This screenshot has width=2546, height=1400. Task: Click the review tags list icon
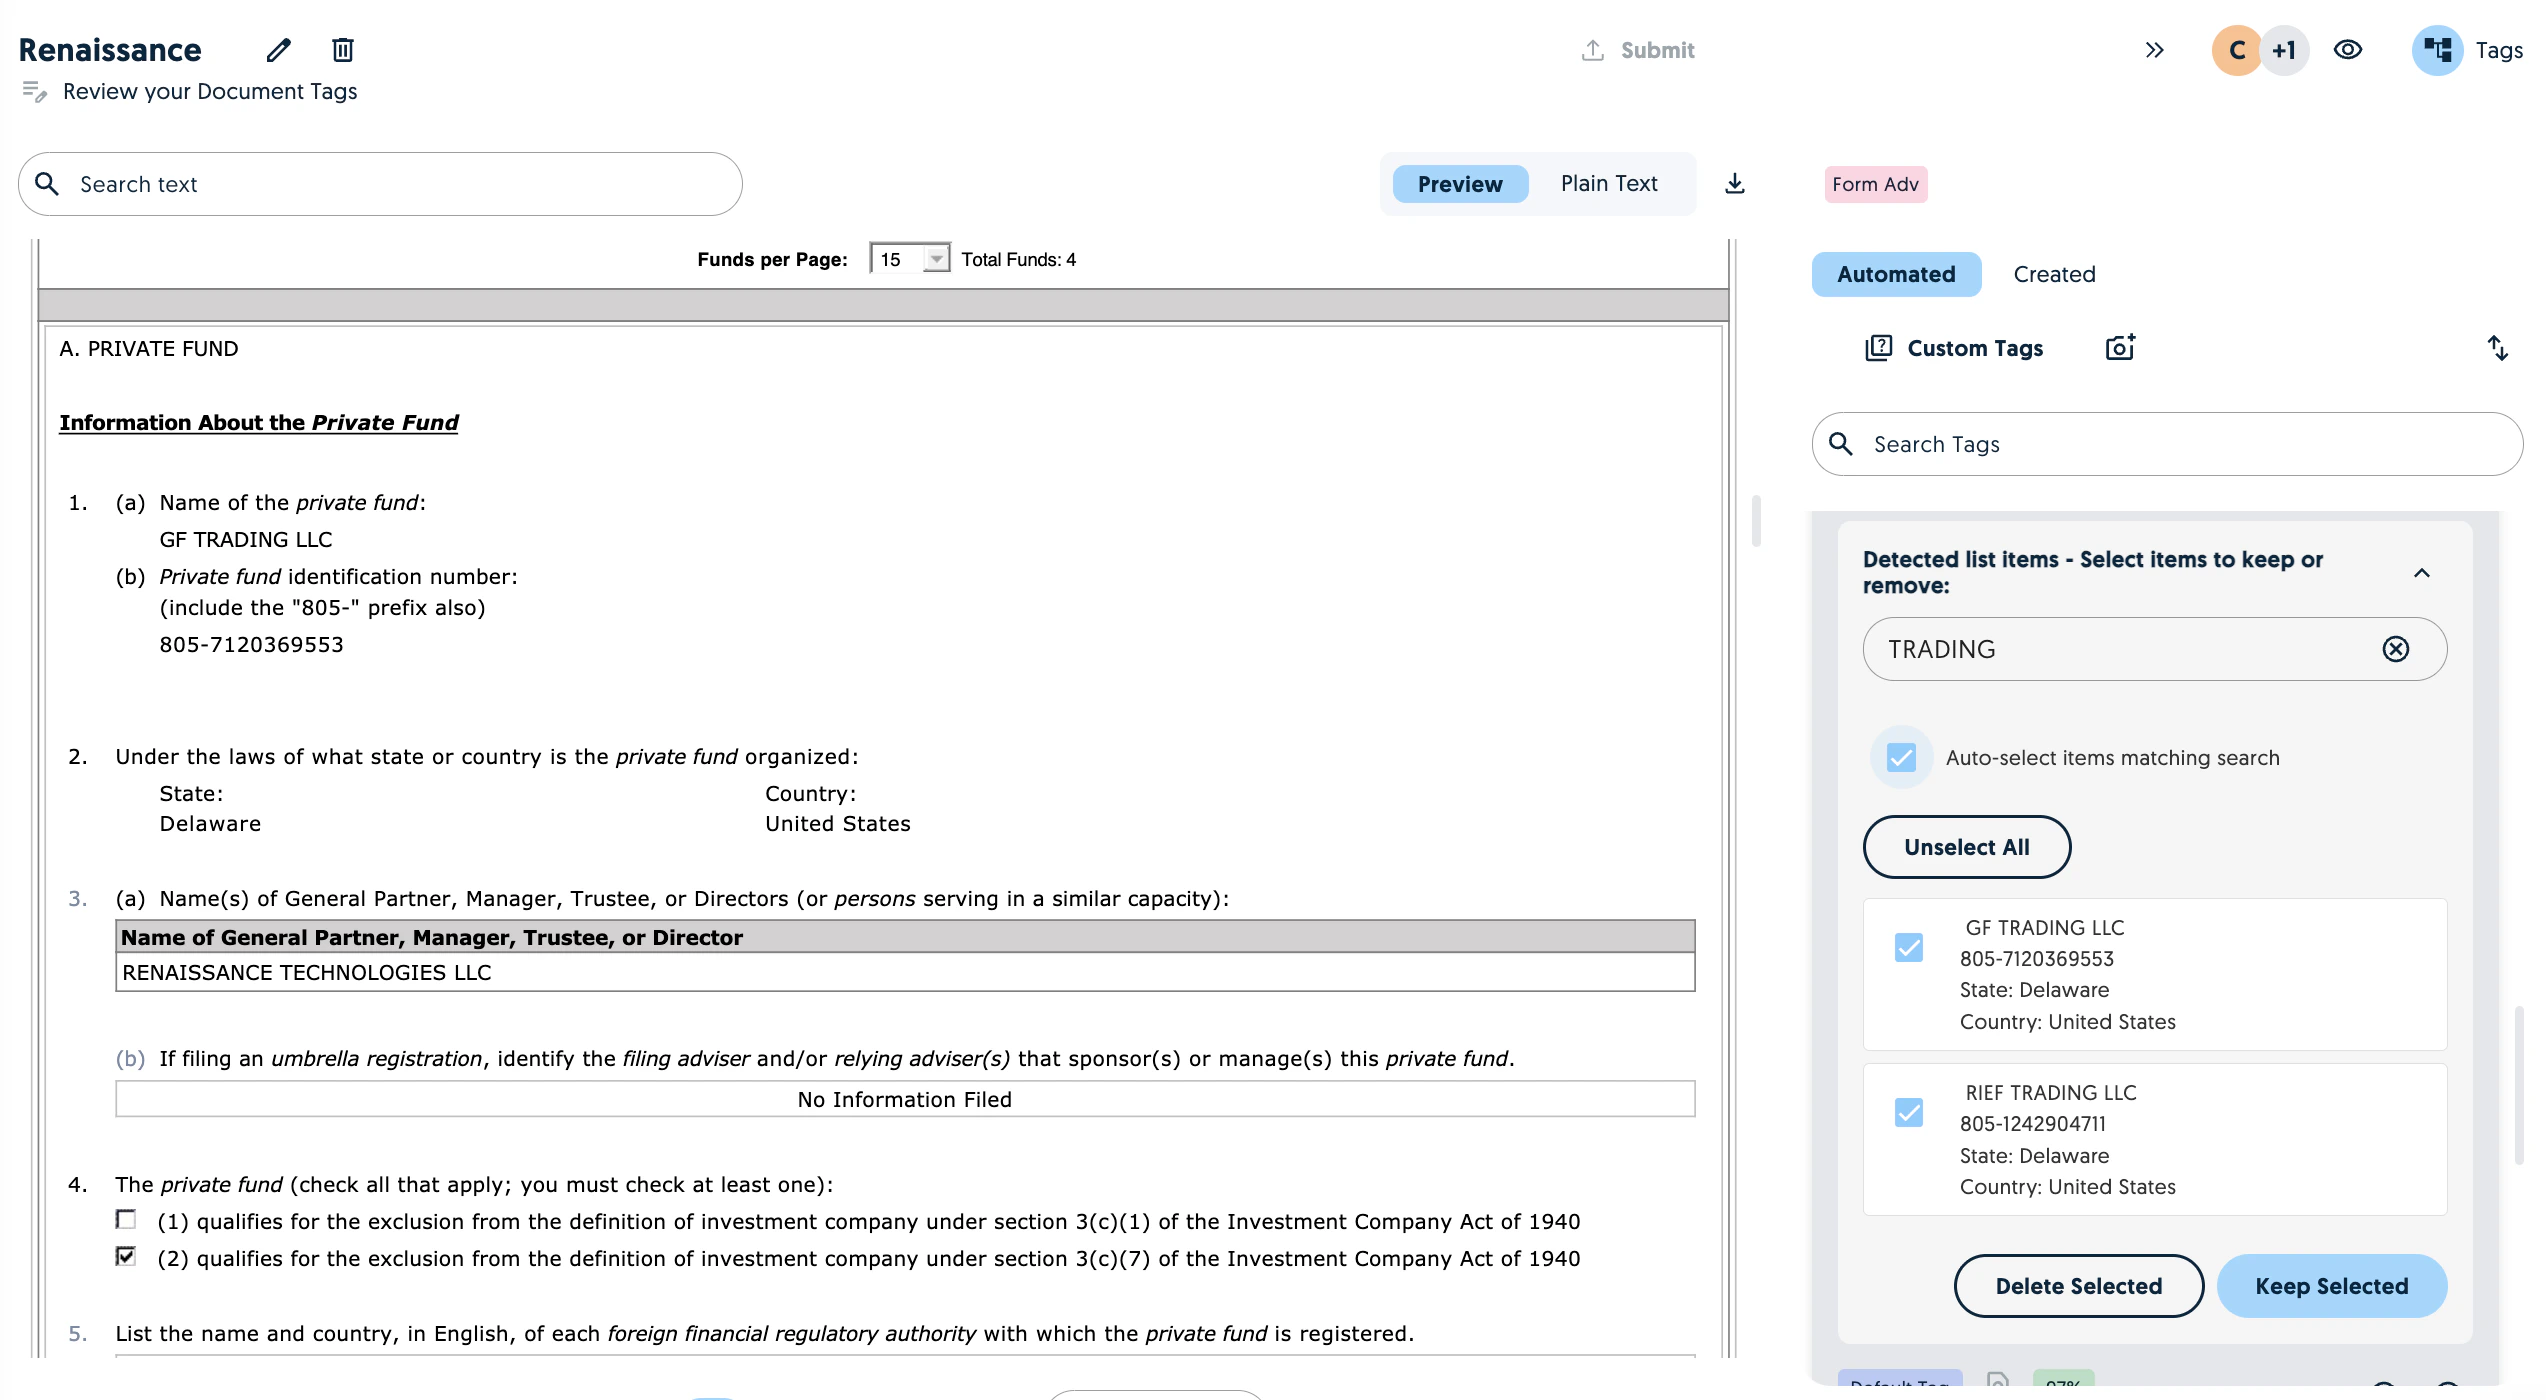click(34, 92)
